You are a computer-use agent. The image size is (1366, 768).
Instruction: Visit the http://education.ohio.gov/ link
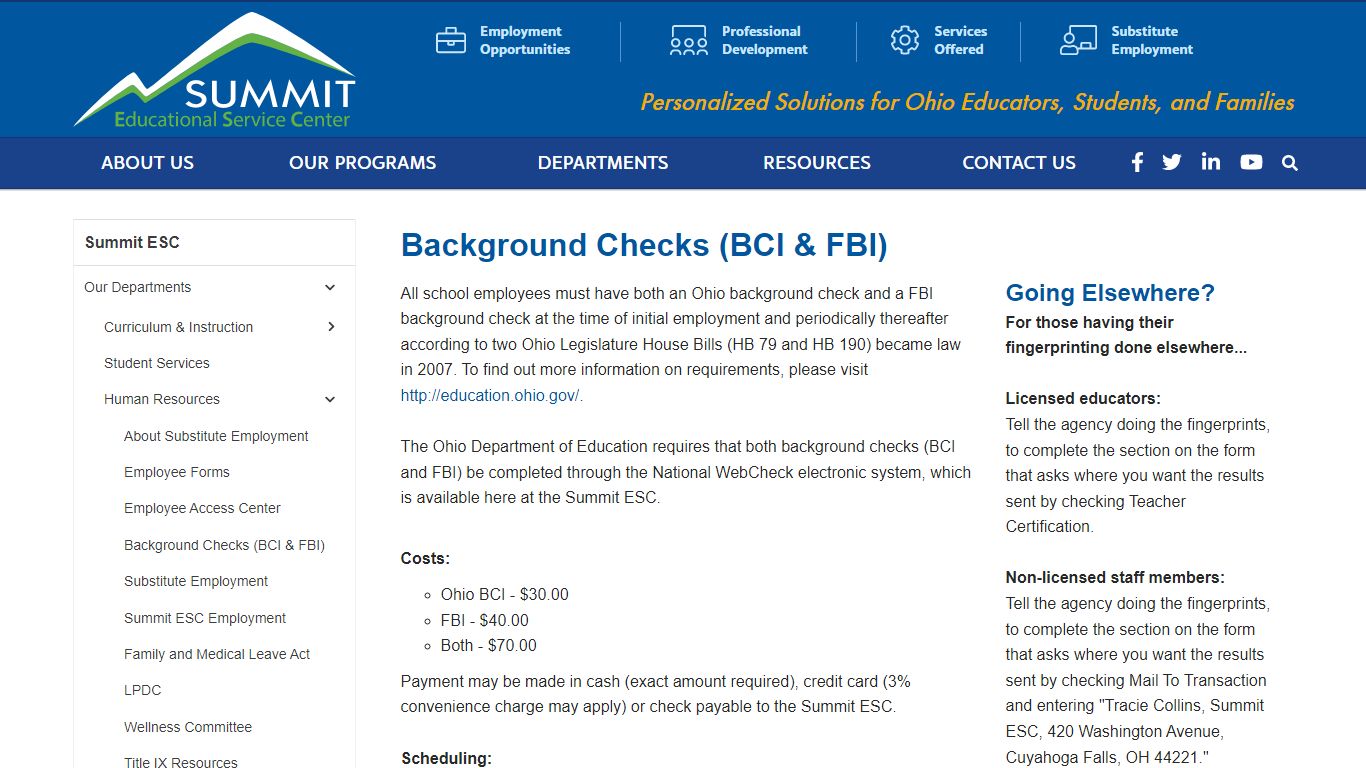[490, 395]
